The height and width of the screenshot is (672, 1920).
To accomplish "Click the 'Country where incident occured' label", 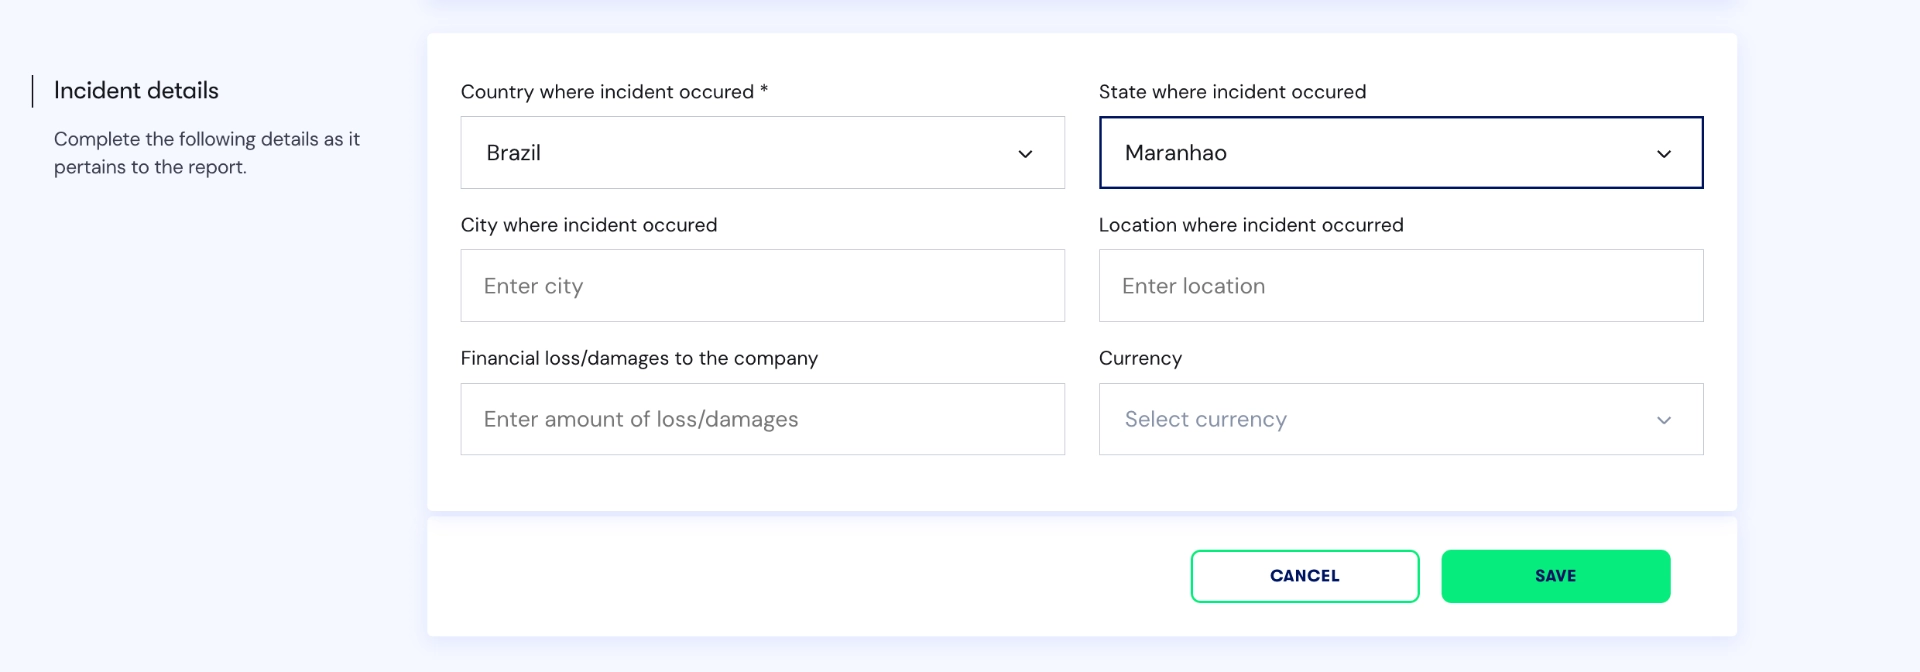I will coord(607,92).
